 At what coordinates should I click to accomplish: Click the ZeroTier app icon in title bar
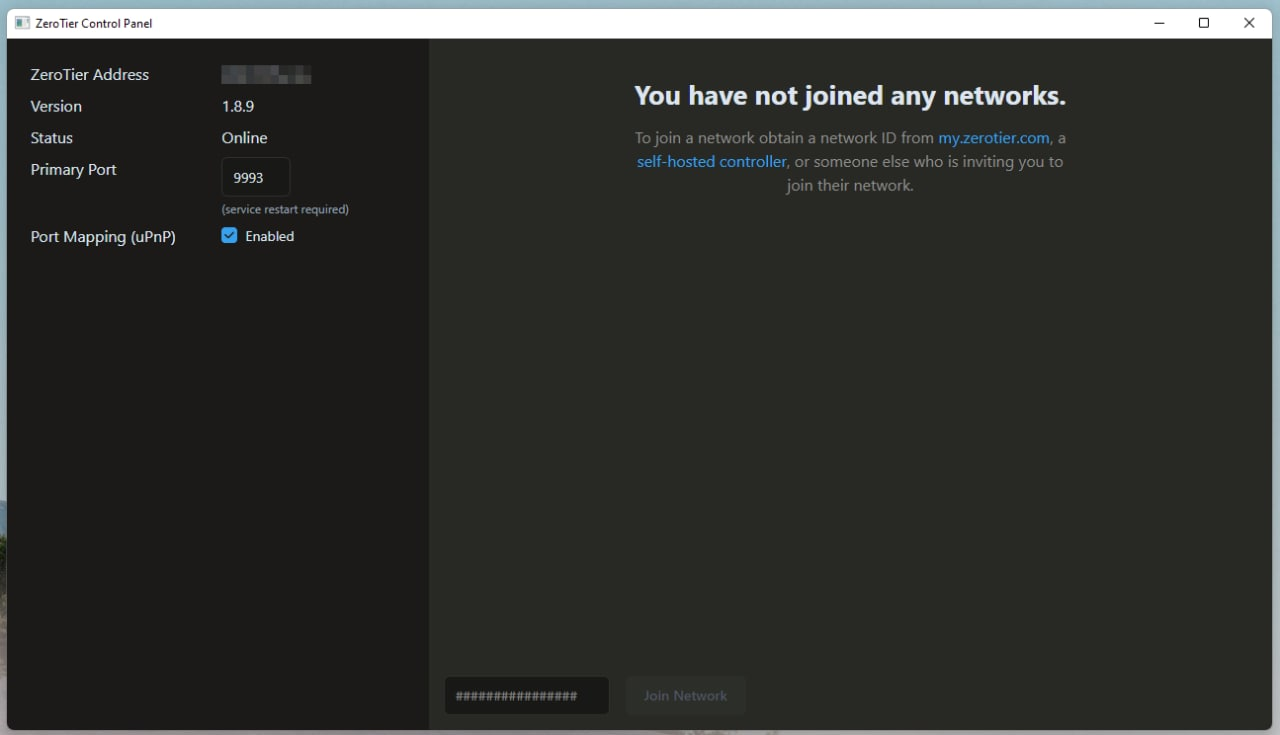point(22,23)
